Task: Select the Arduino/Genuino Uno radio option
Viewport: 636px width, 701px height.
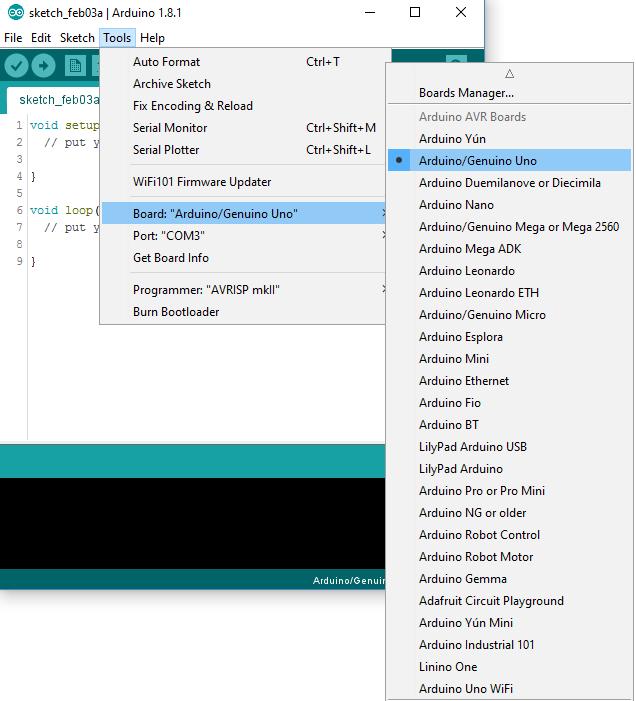Action: (x=509, y=160)
